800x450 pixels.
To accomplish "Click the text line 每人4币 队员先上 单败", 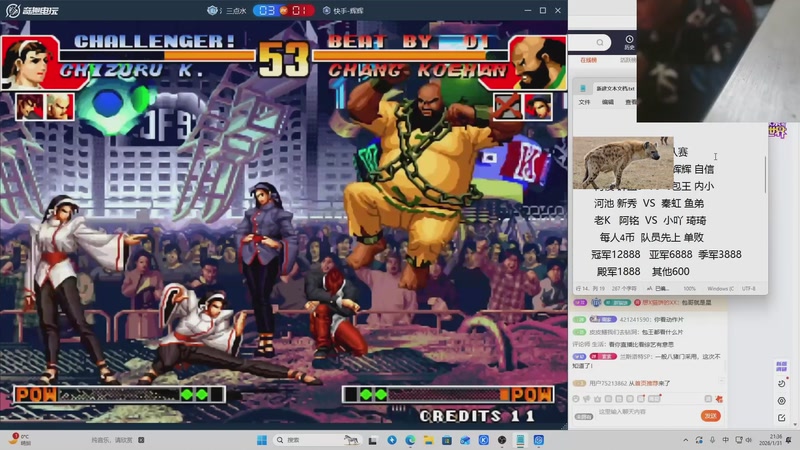I will click(x=652, y=237).
